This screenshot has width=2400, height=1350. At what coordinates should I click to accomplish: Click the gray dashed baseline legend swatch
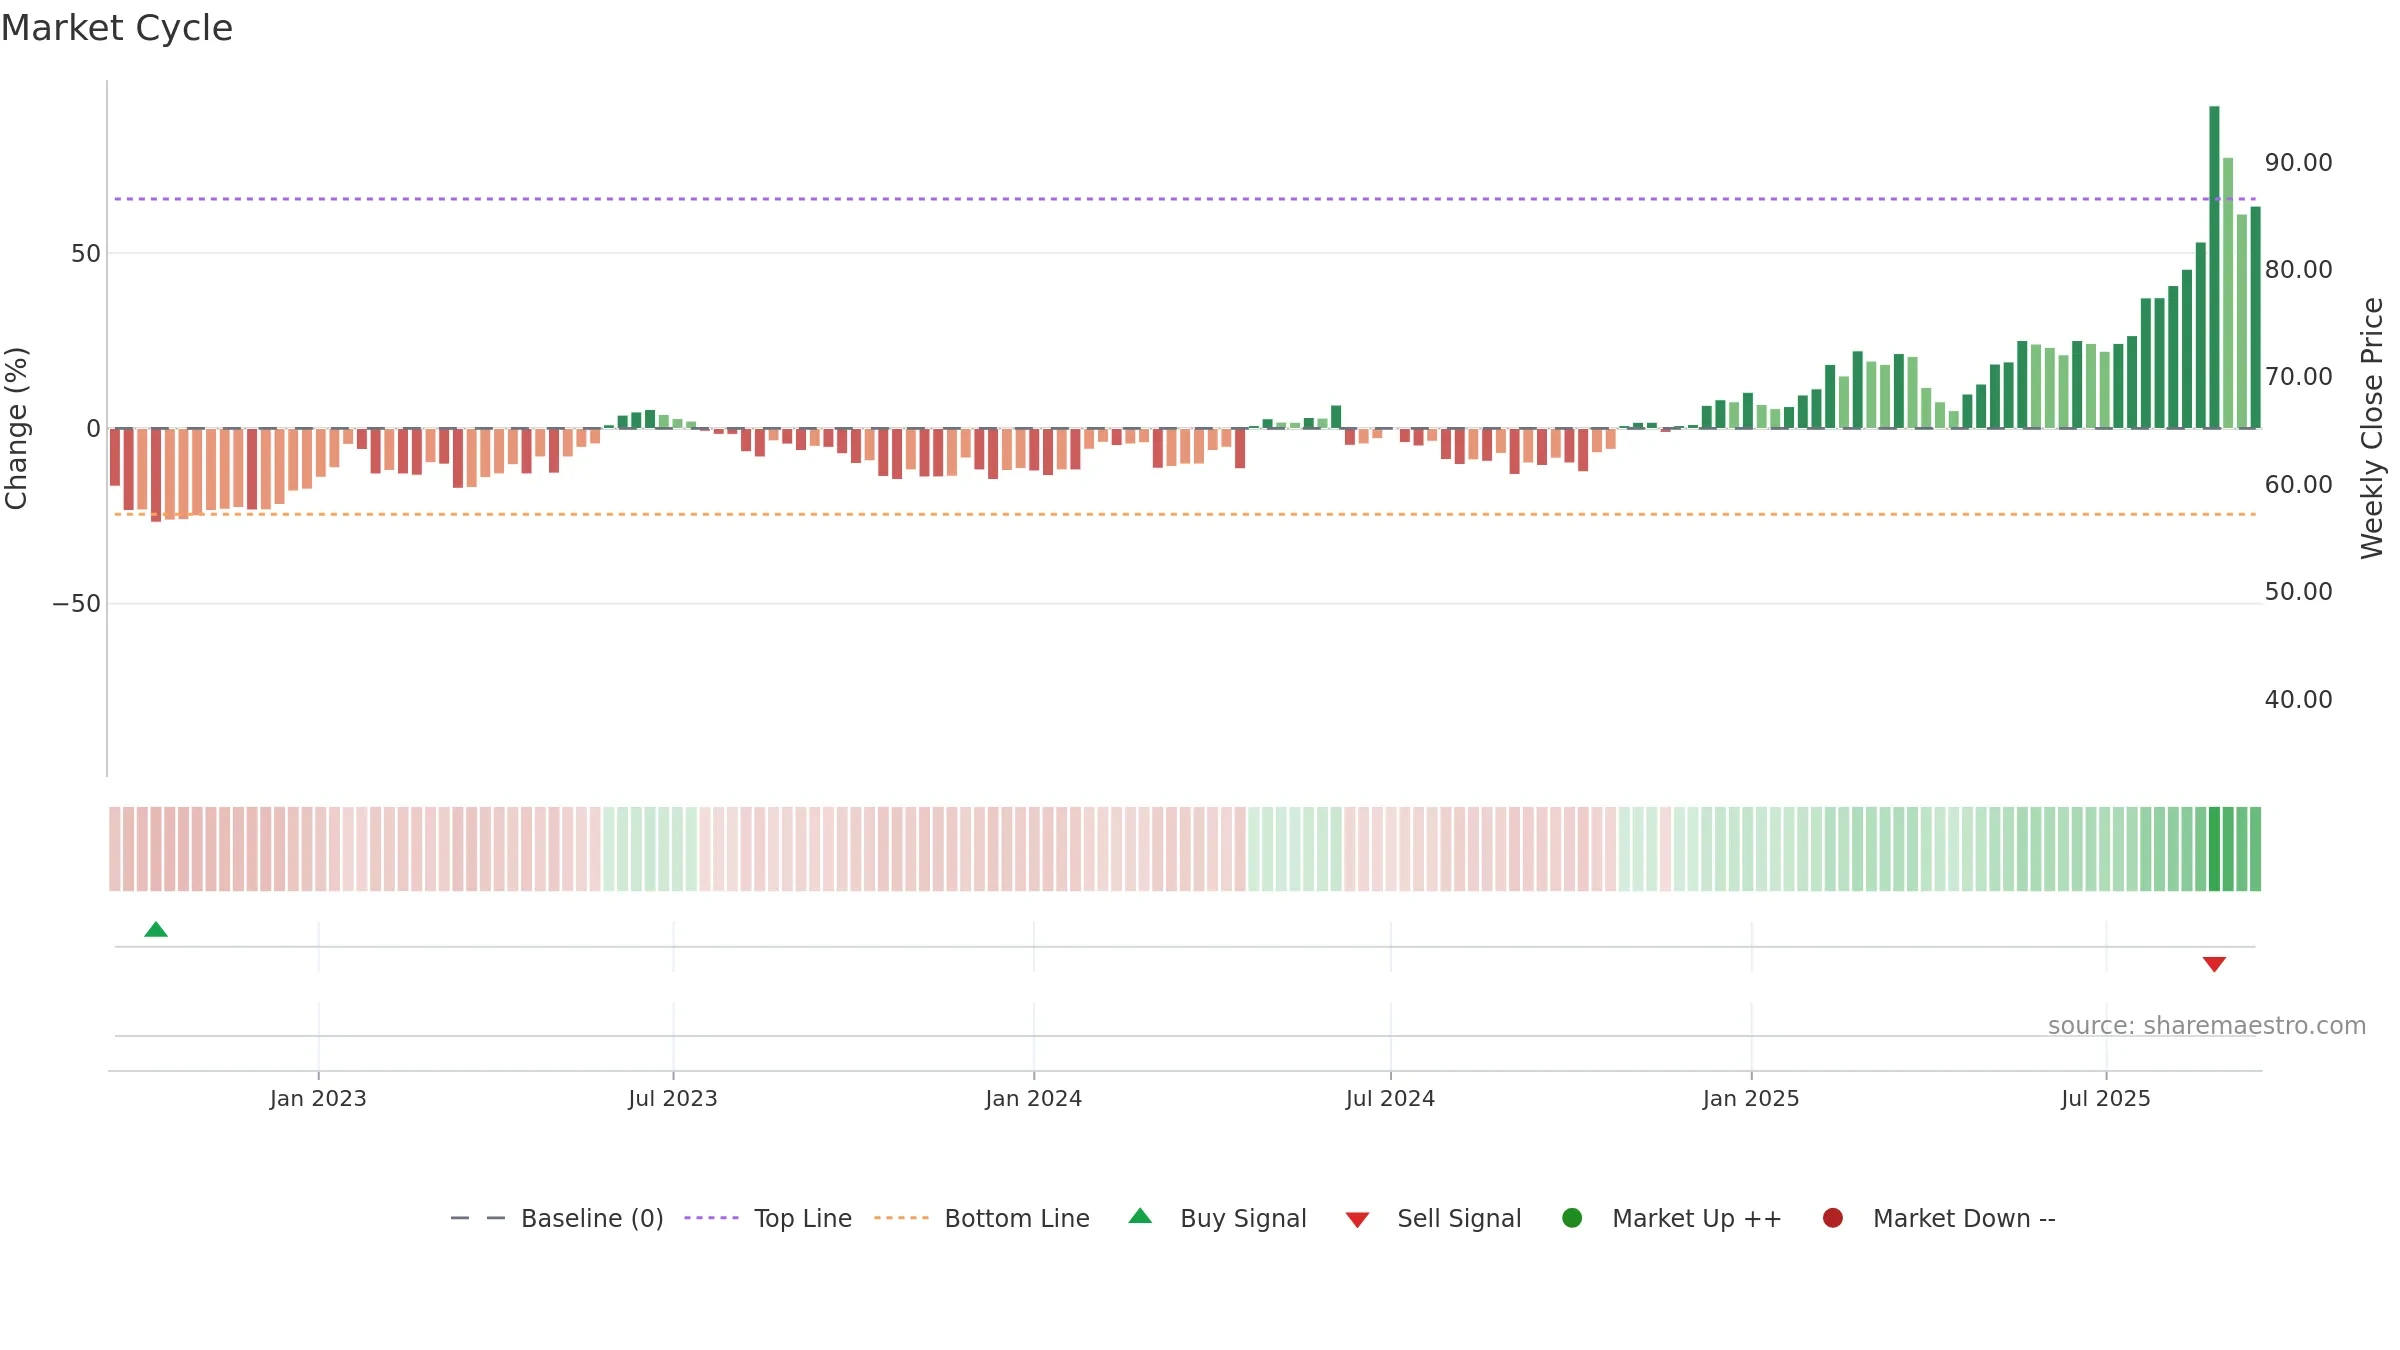click(x=478, y=1218)
